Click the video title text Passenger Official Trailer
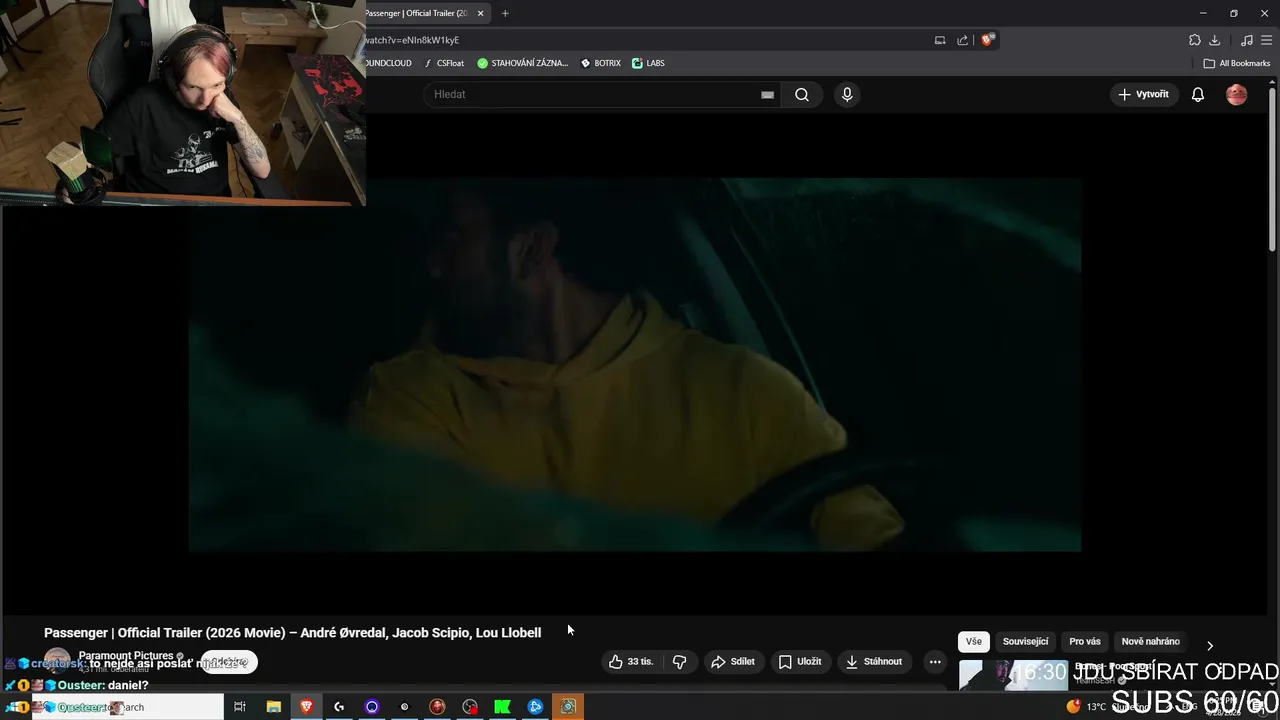Viewport: 1280px width, 720px height. click(x=293, y=633)
